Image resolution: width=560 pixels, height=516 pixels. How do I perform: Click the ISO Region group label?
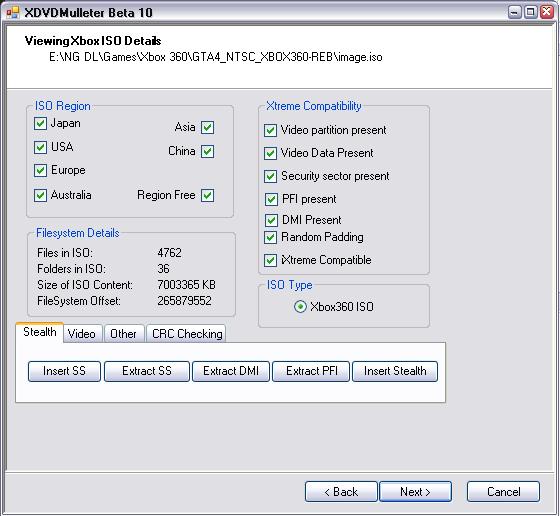pyautogui.click(x=62, y=106)
